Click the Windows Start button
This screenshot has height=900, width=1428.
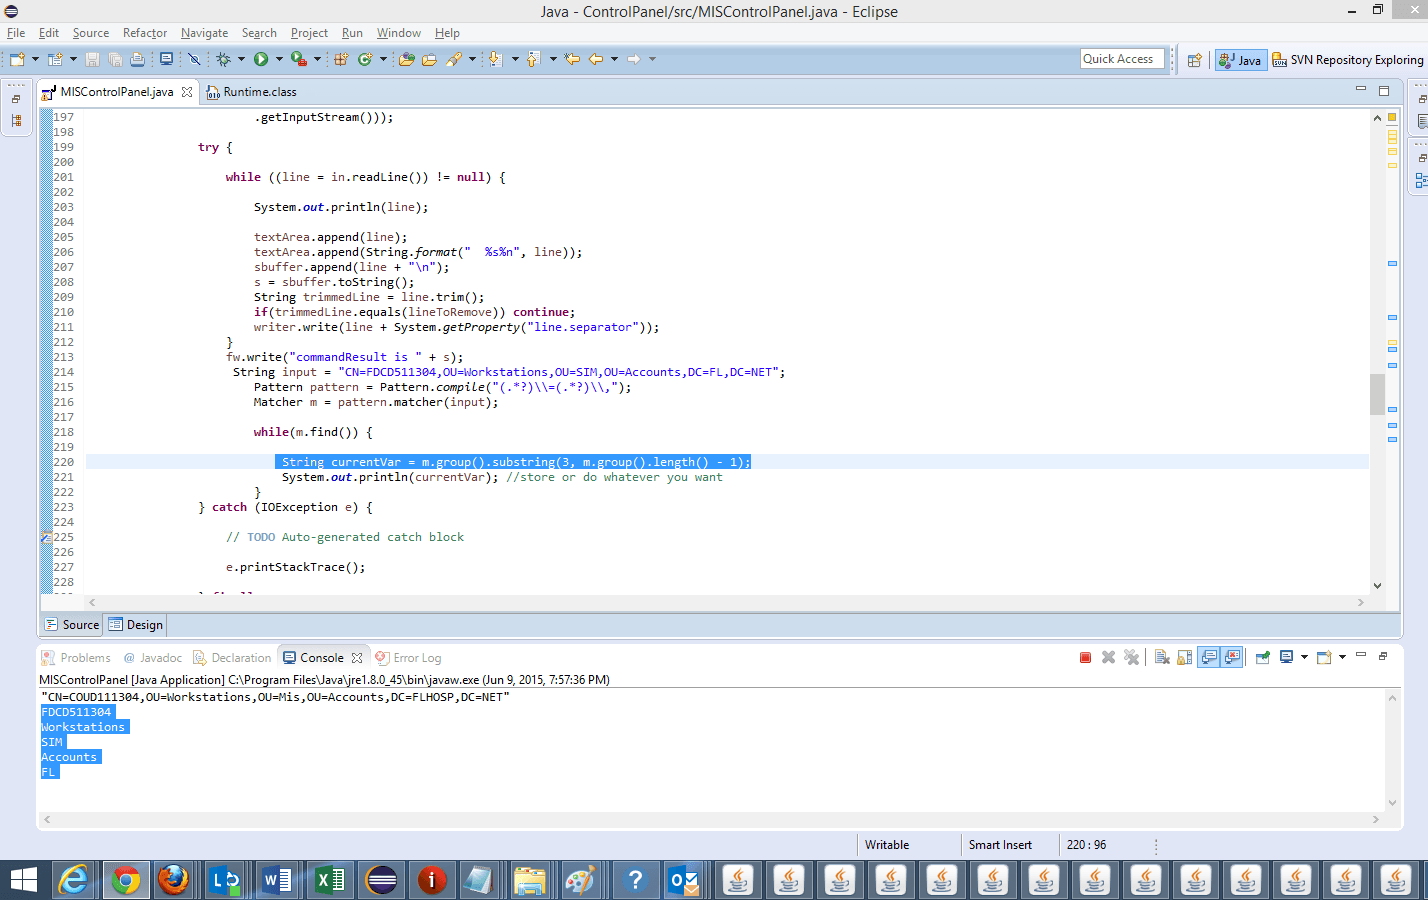[23, 880]
